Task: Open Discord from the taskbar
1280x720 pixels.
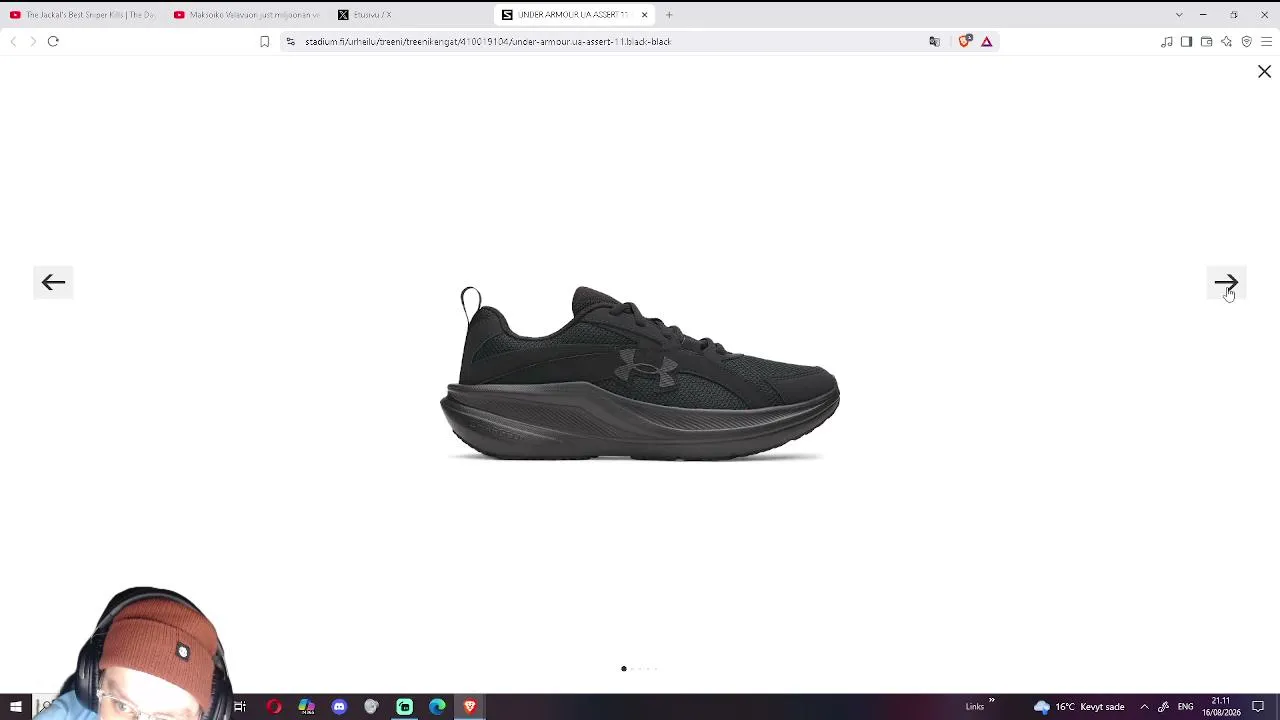Action: [x=339, y=707]
